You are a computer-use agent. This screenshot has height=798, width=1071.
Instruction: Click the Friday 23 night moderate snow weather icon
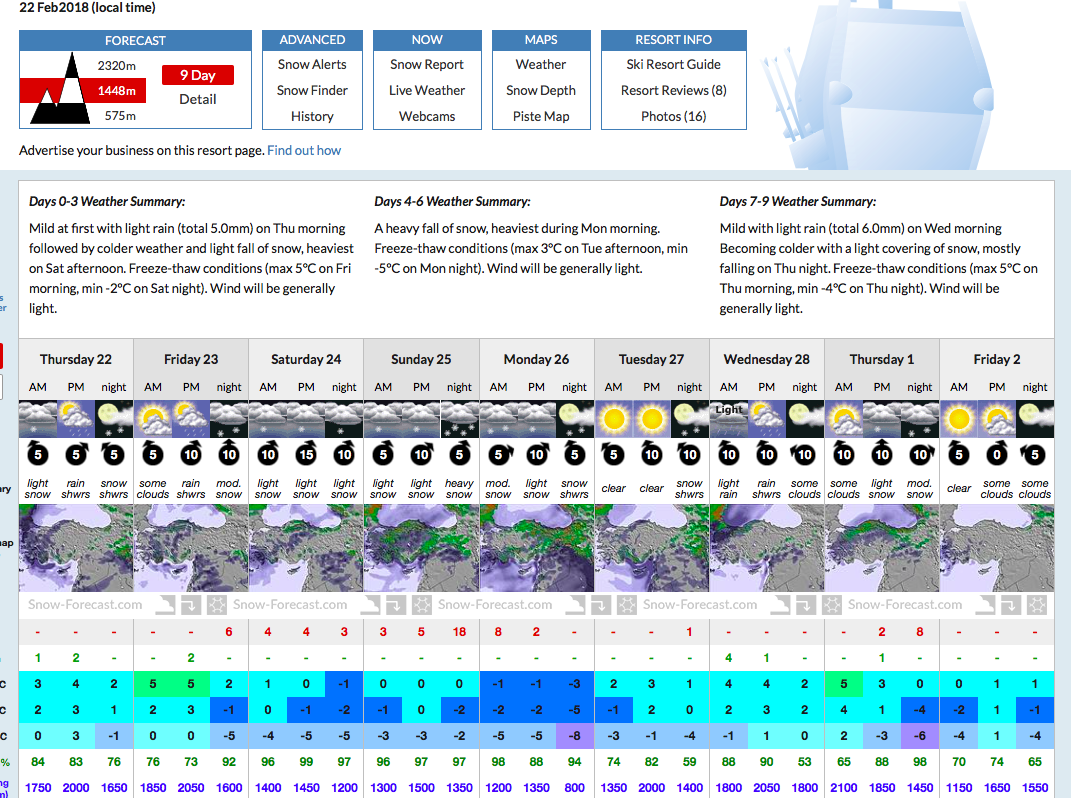(x=229, y=419)
